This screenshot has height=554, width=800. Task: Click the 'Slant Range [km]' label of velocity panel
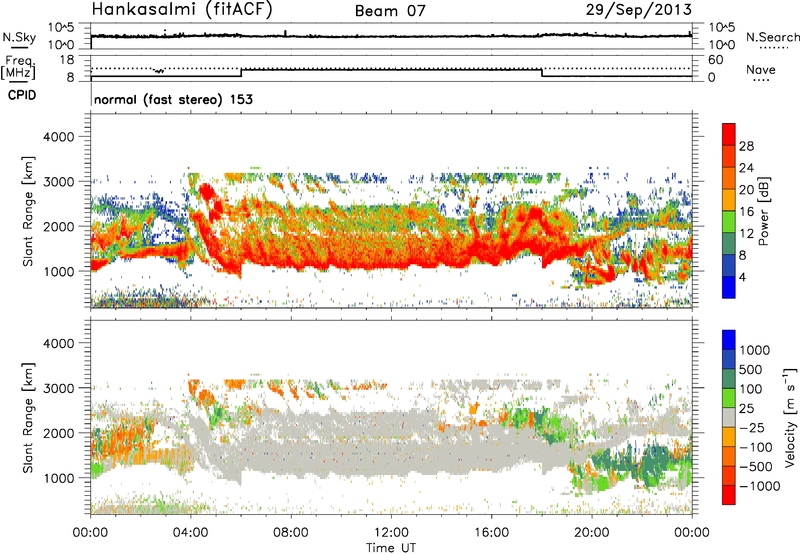pyautogui.click(x=28, y=417)
